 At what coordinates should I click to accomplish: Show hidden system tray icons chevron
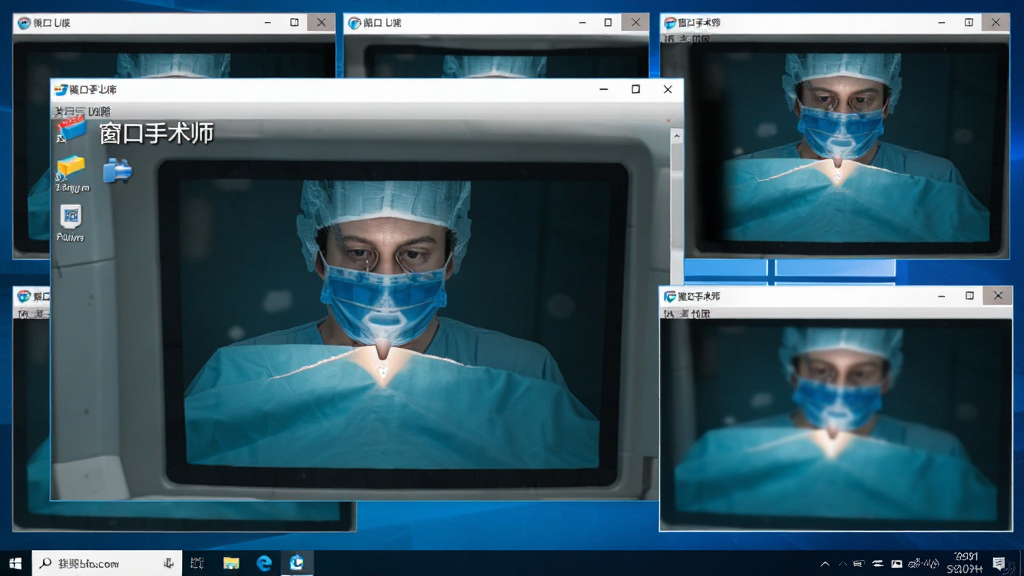(x=825, y=564)
